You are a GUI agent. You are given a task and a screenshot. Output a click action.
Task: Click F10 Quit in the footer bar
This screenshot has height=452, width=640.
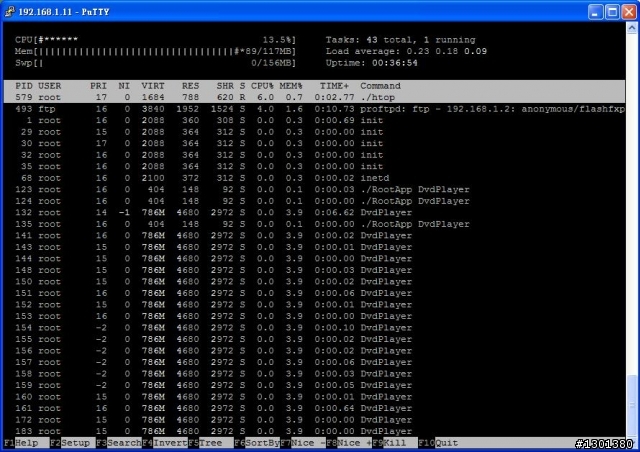point(438,443)
